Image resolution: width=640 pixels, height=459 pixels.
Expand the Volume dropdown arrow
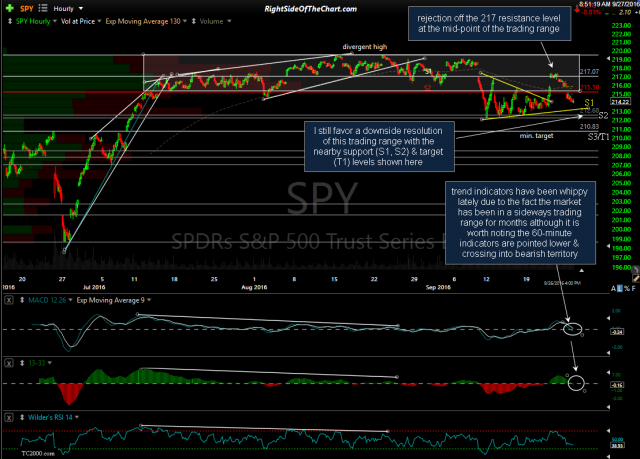pyautogui.click(x=229, y=21)
